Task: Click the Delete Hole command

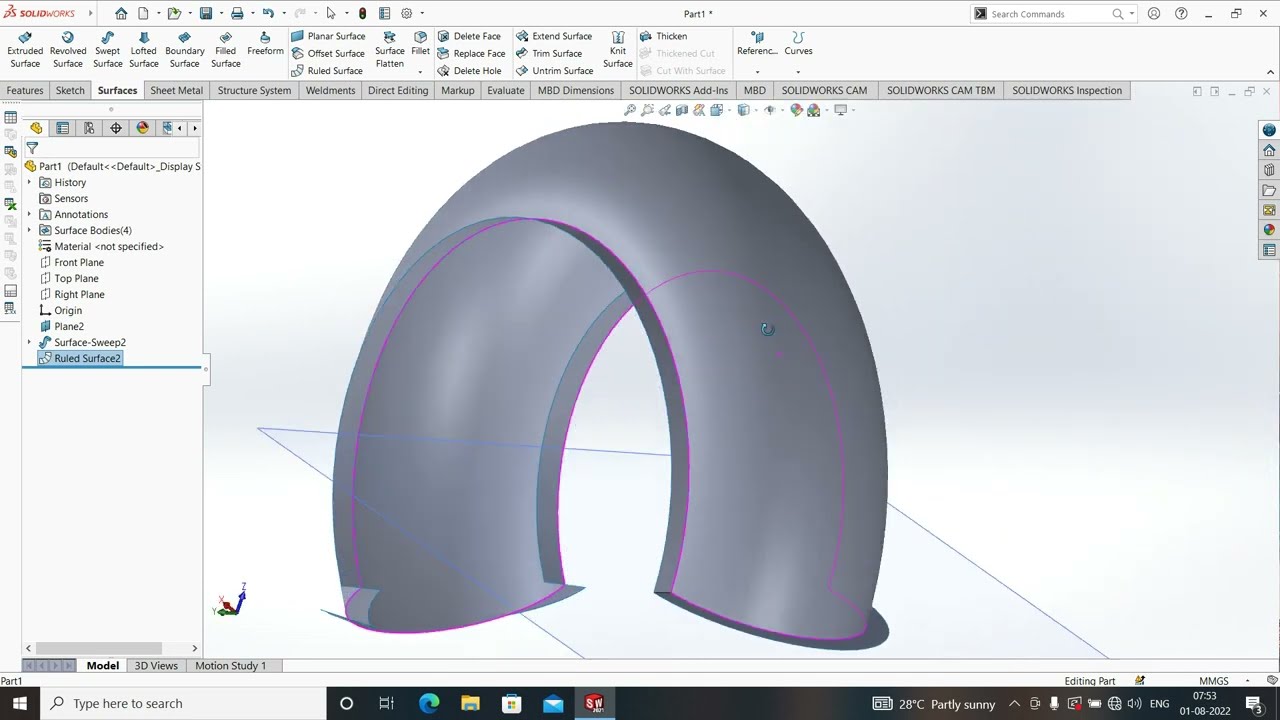Action: pos(469,71)
